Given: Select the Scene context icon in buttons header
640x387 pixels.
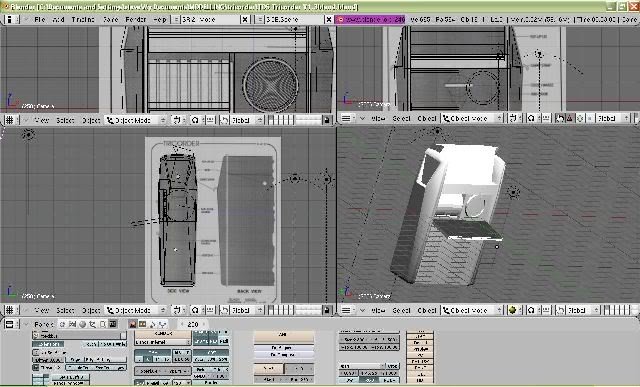Looking at the screenshot, I should point(112,324).
